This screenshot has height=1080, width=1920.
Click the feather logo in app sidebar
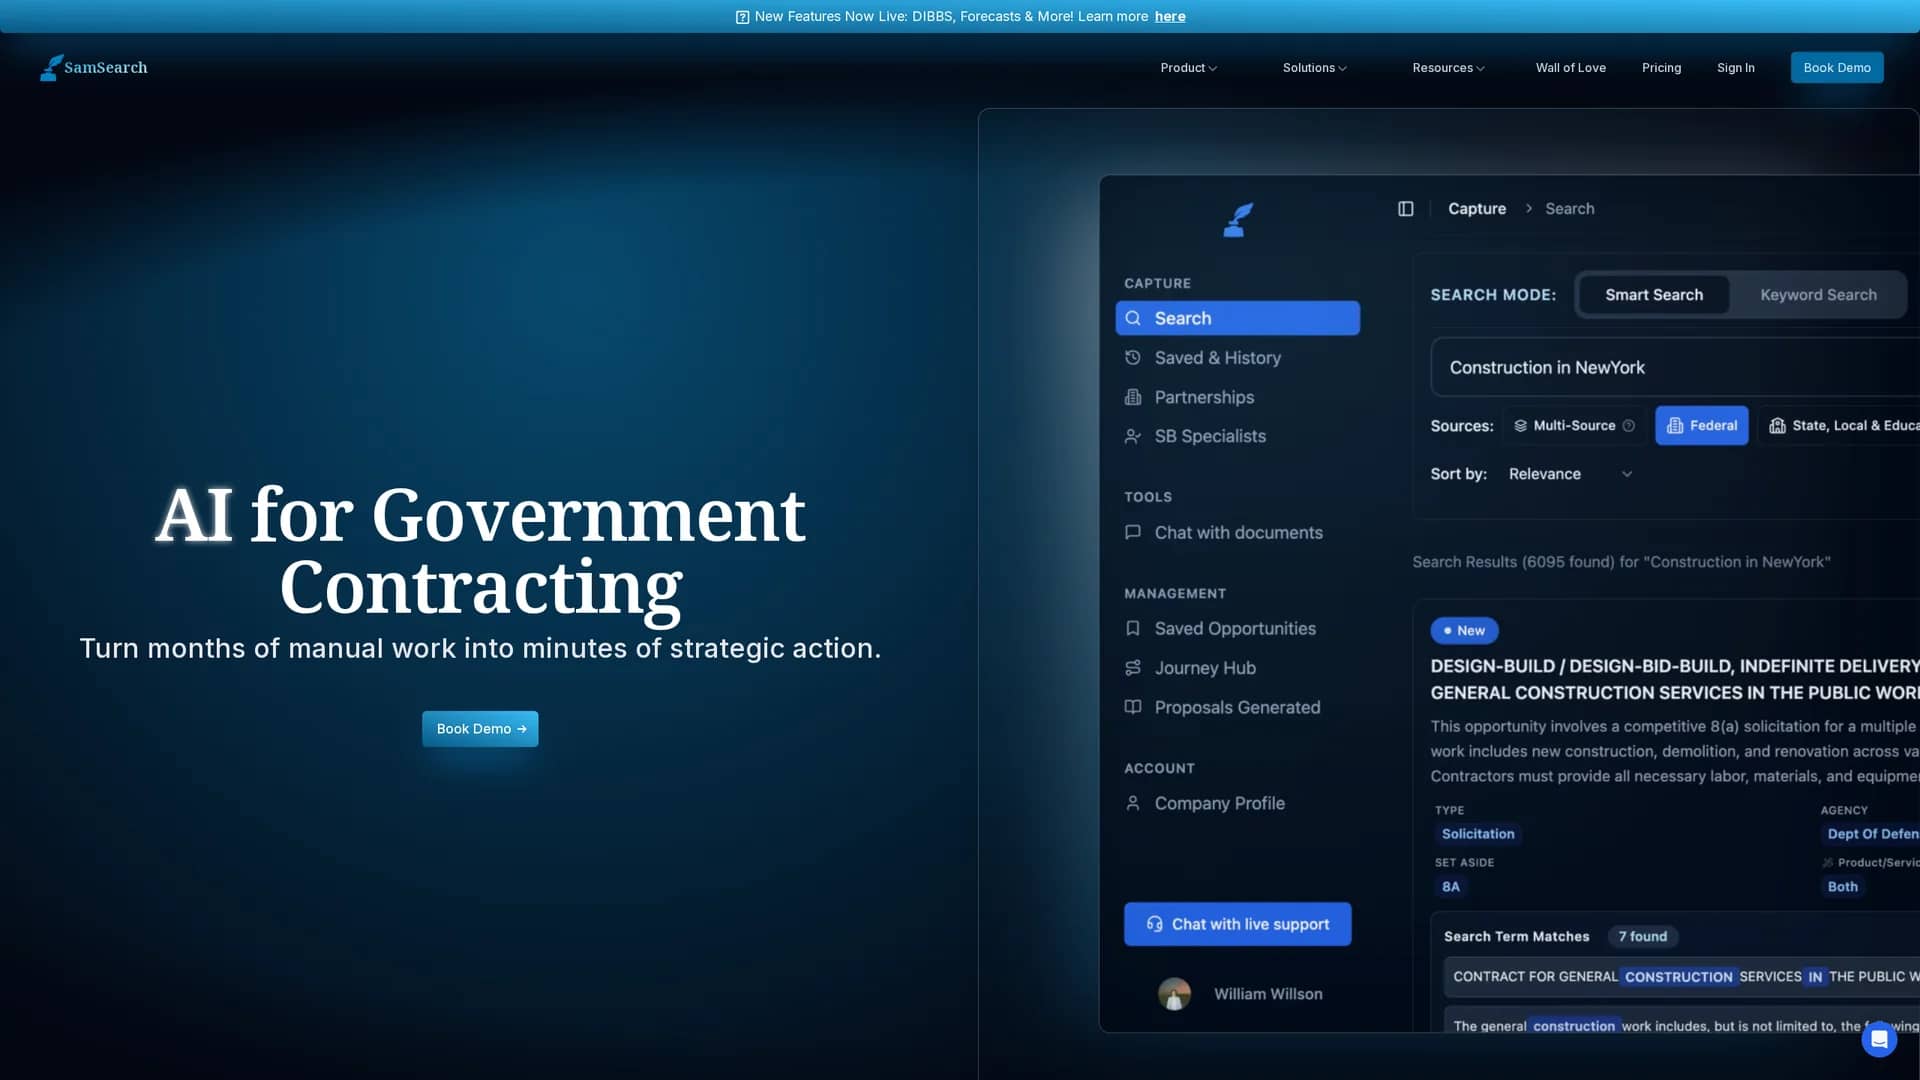pos(1238,220)
